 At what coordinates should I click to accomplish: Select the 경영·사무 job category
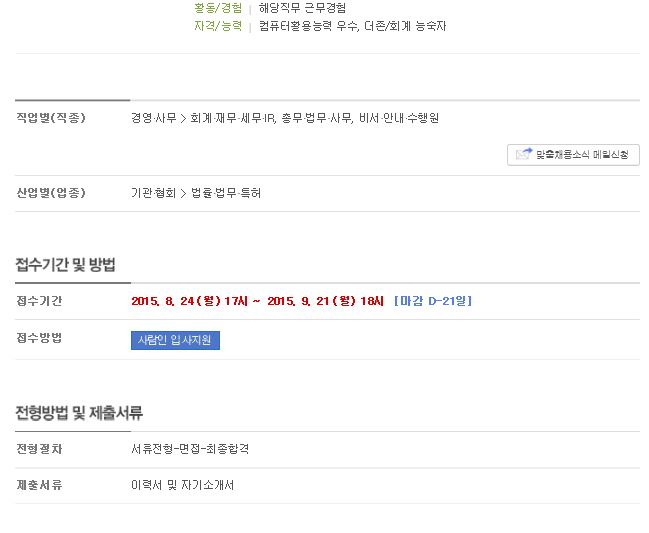[154, 118]
